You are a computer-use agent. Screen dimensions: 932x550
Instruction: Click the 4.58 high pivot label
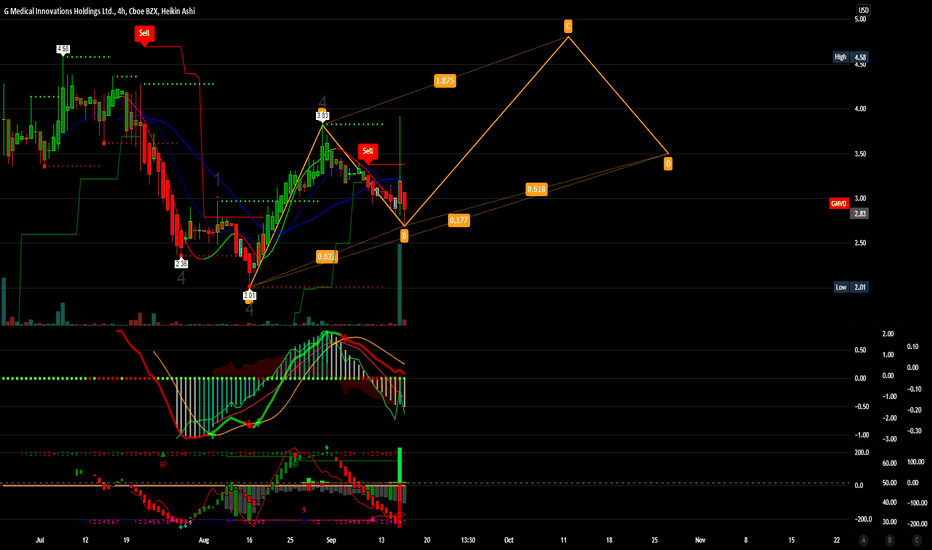[63, 49]
